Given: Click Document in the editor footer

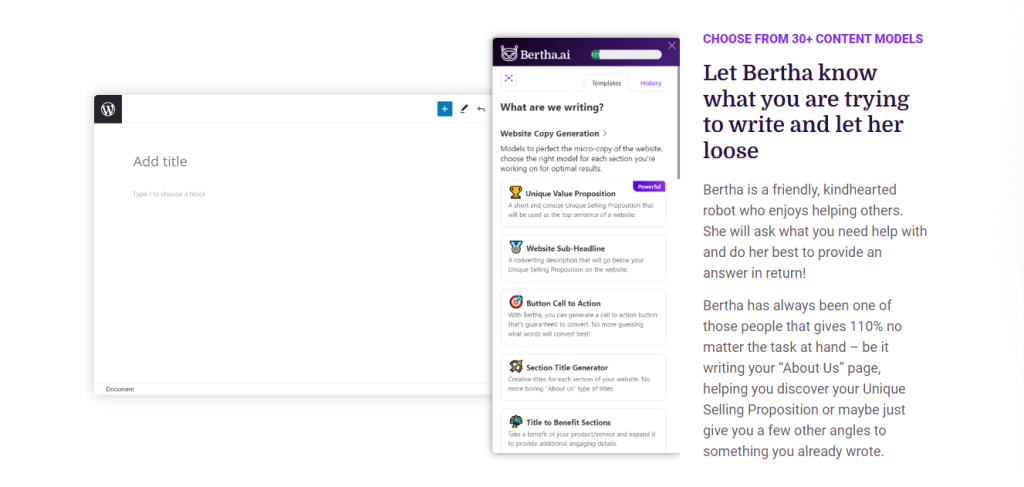Looking at the screenshot, I should pos(120,389).
